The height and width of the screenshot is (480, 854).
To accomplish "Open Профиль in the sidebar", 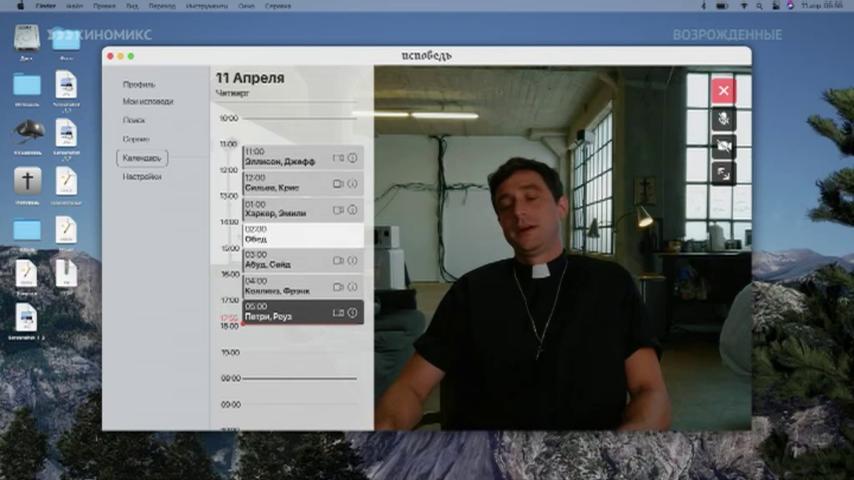I will pos(139,84).
